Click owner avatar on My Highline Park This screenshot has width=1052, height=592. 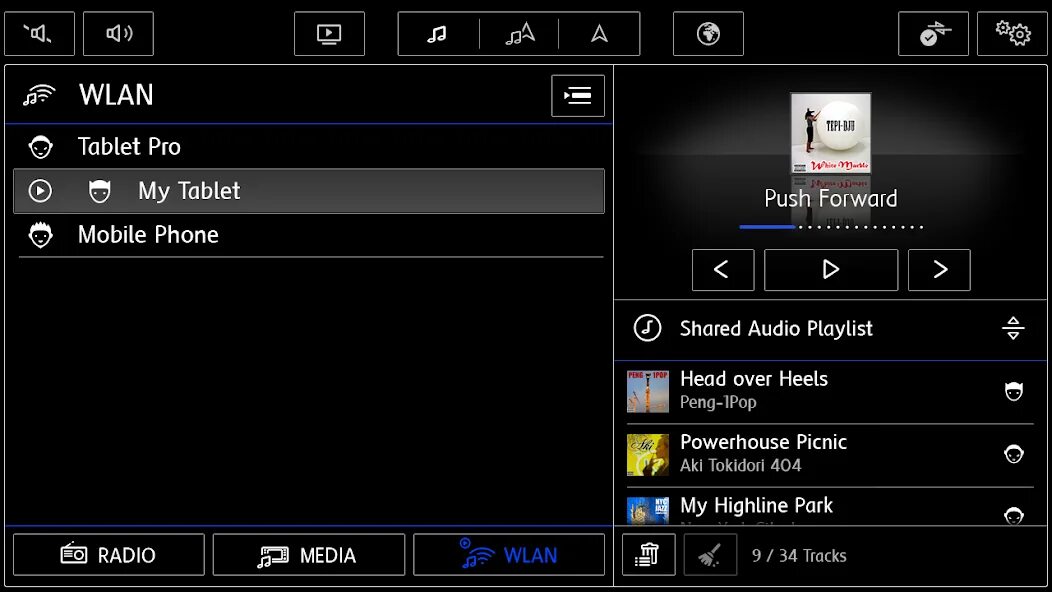[1014, 515]
